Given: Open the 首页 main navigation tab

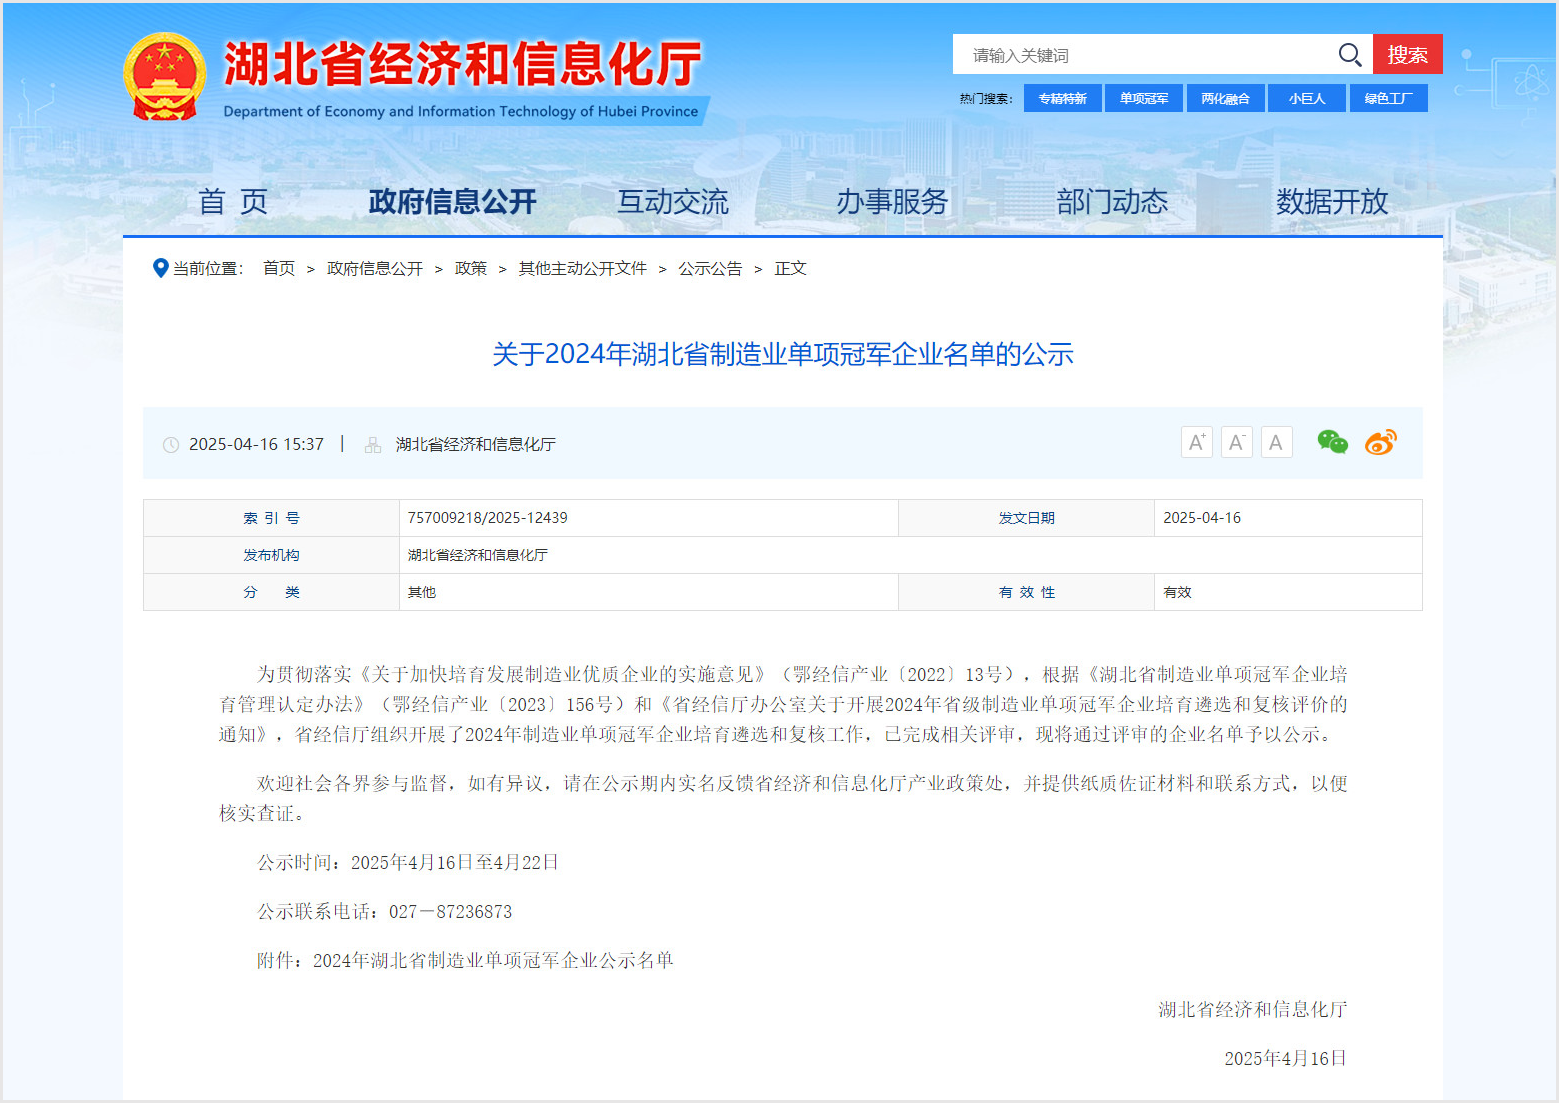Looking at the screenshot, I should click(233, 202).
